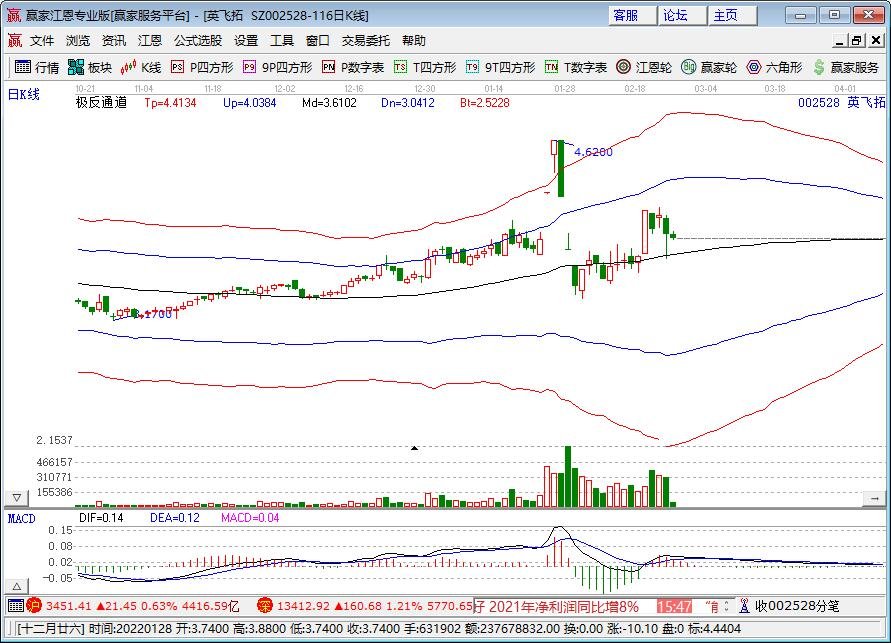Open the T数字表 tool
Screen dimensions: 891x643
click(576, 68)
